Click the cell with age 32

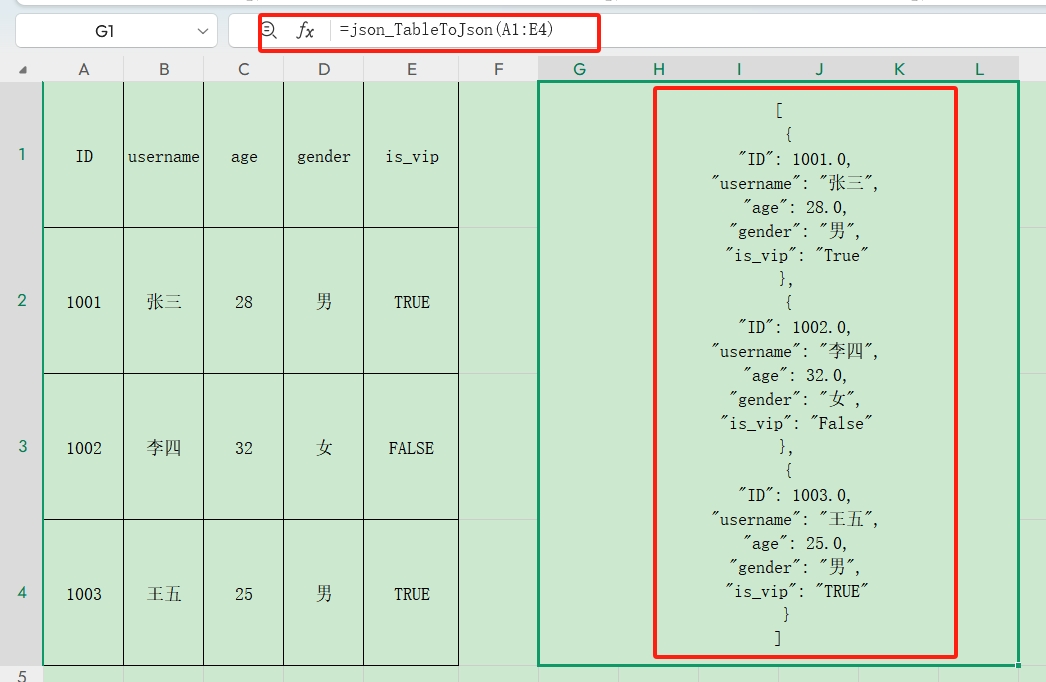pyautogui.click(x=243, y=447)
